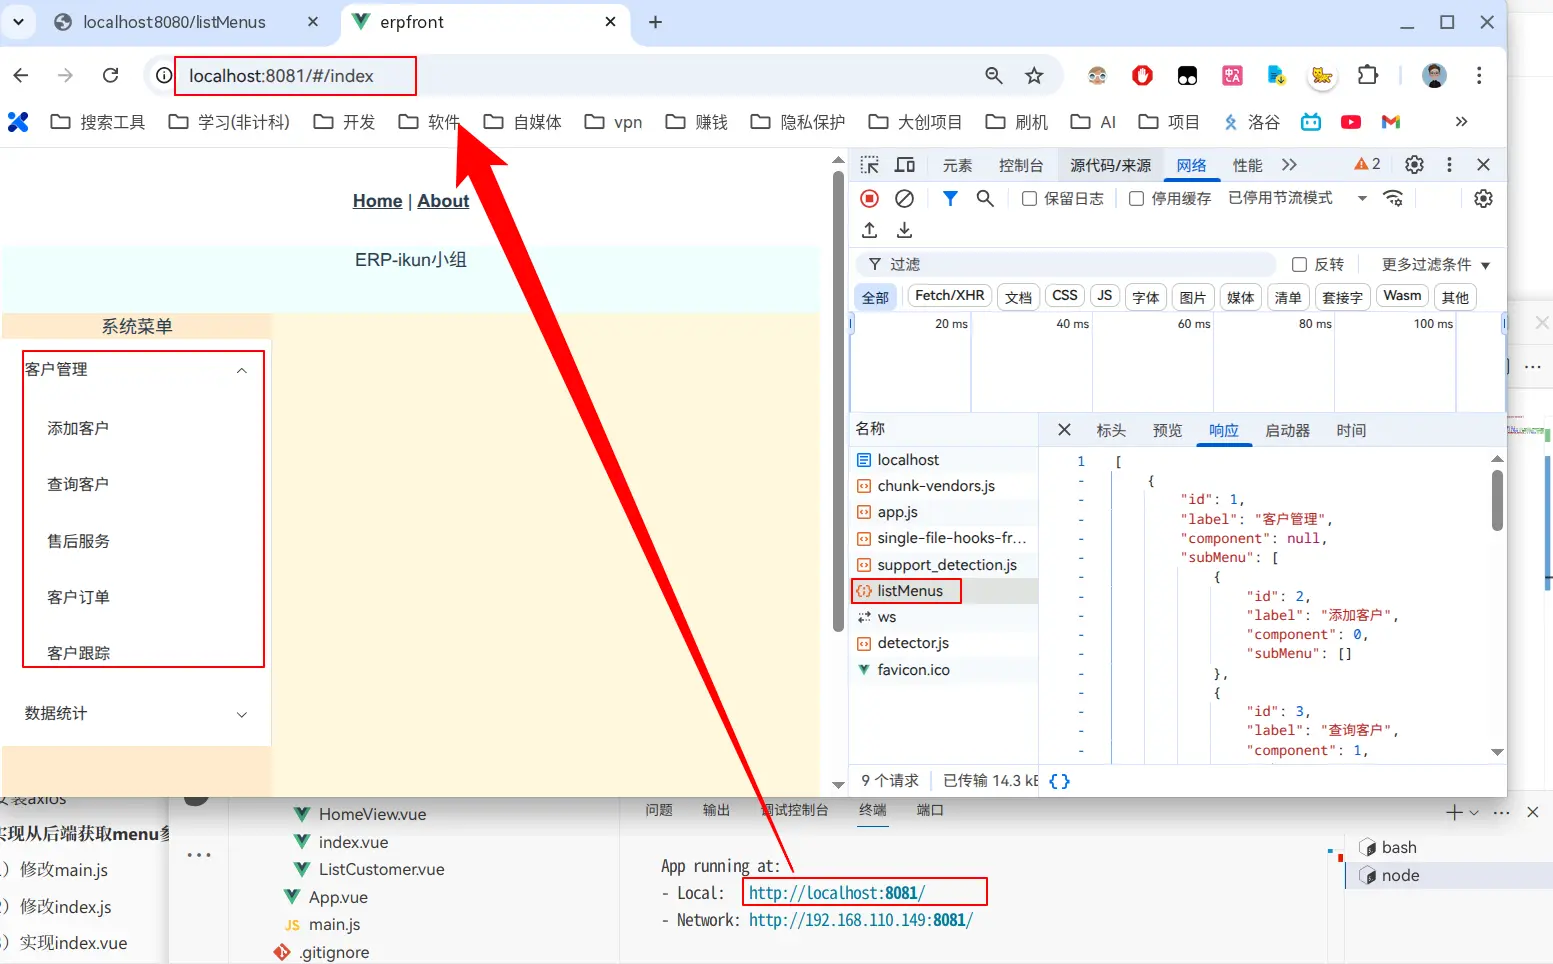Enable the 保留日志 checkbox
Image resolution: width=1553 pixels, height=964 pixels.
[x=1029, y=198]
